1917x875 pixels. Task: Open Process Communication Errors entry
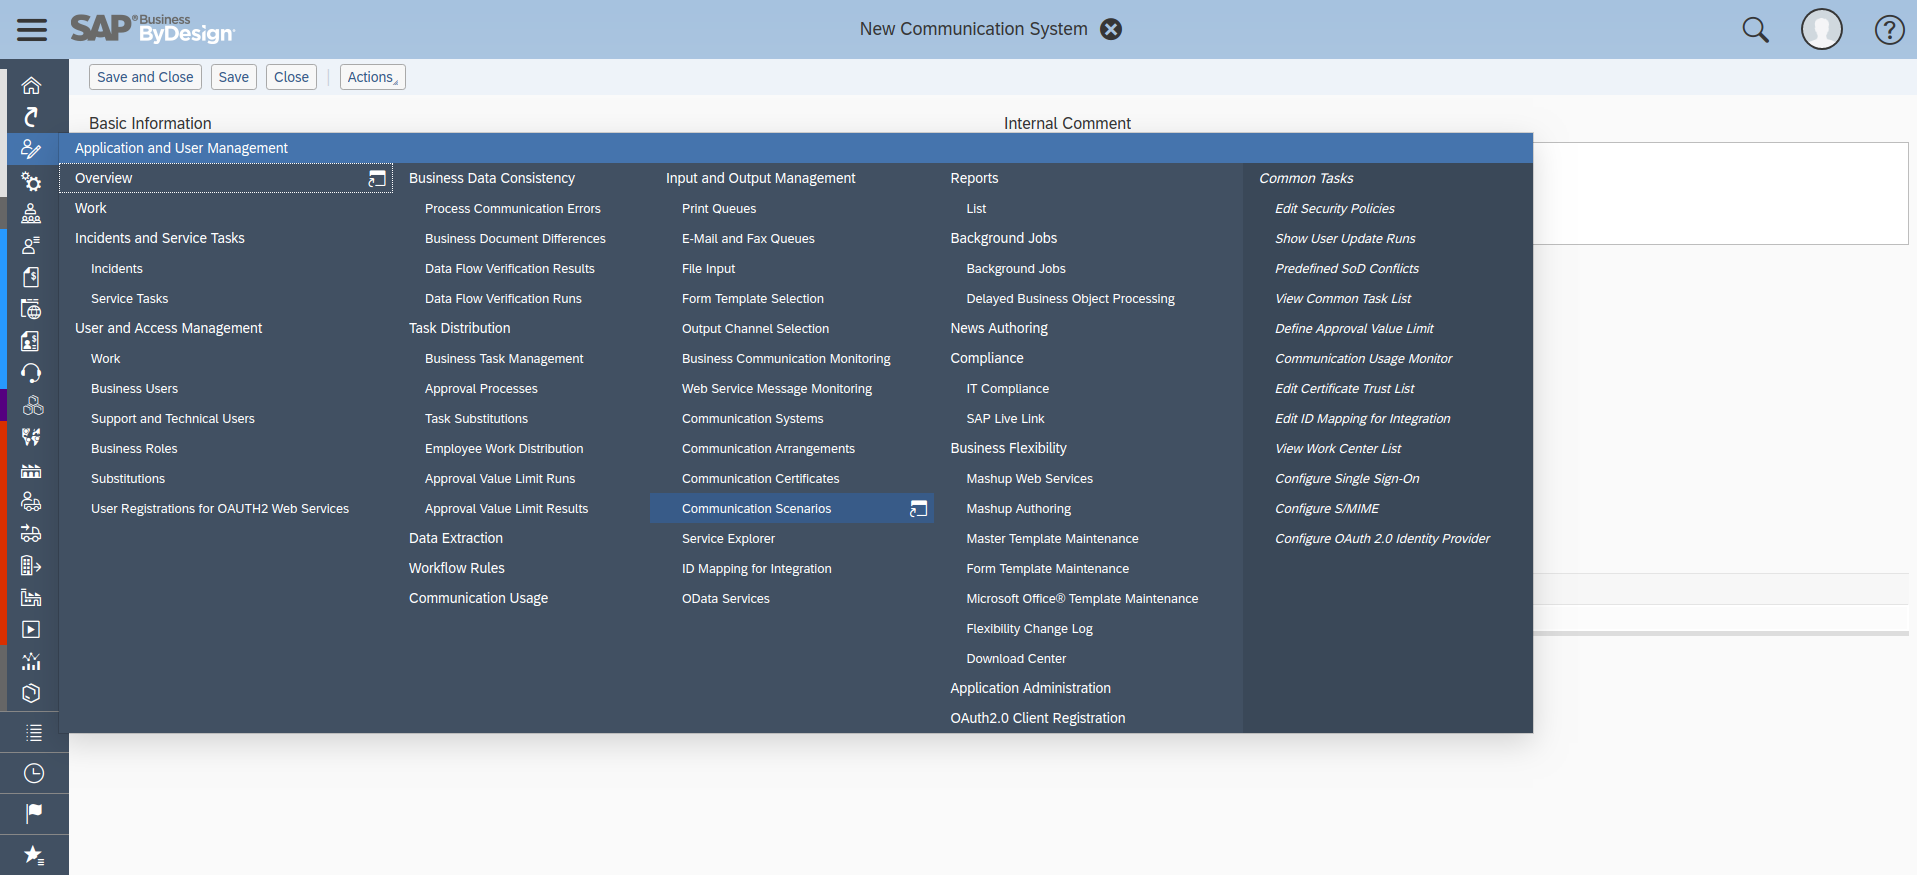point(512,209)
